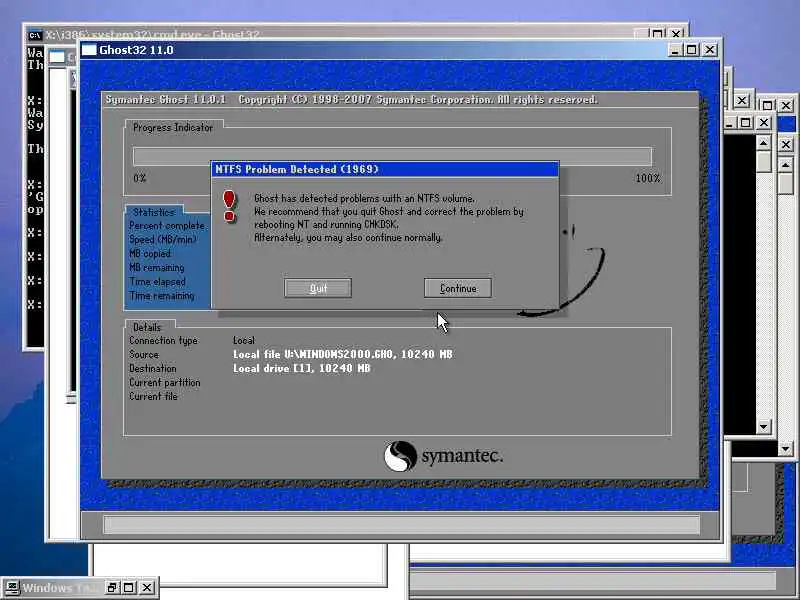Click the 'Time remaining' statistics label
The height and width of the screenshot is (600, 800).
pyautogui.click(x=162, y=295)
